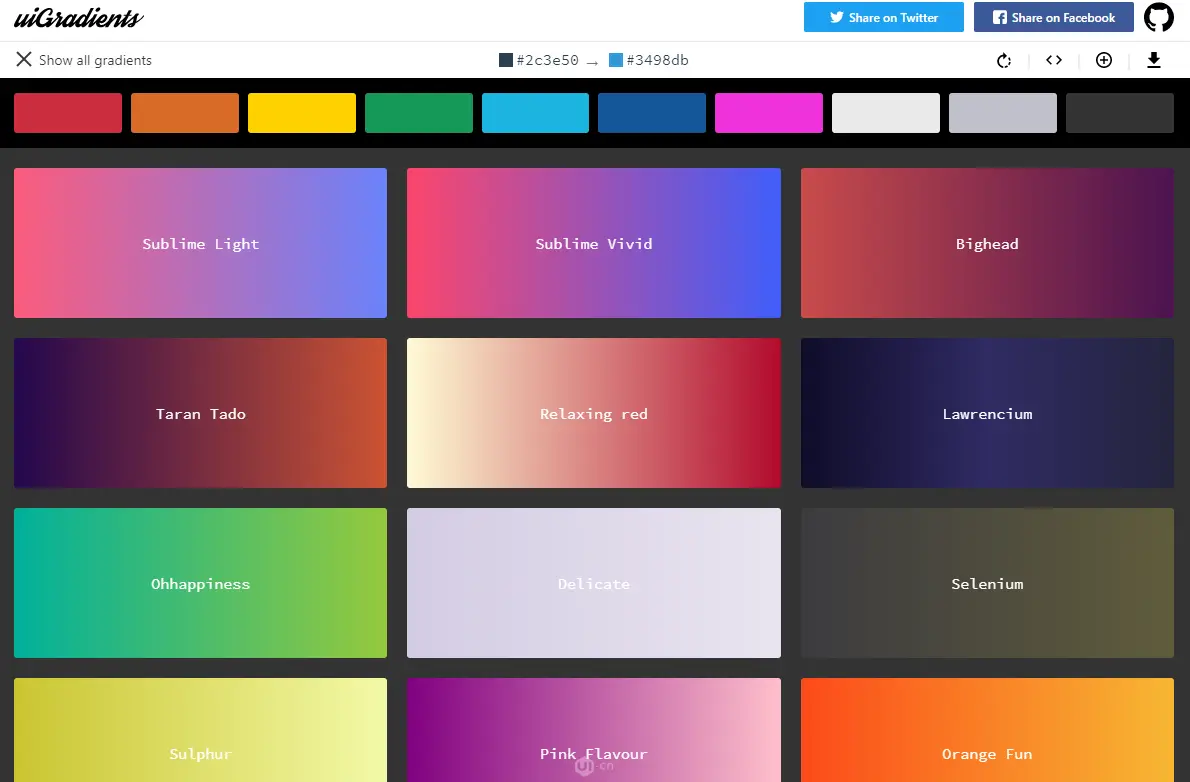Click Show all gradients link
Image resolution: width=1190 pixels, height=782 pixels.
pos(95,60)
